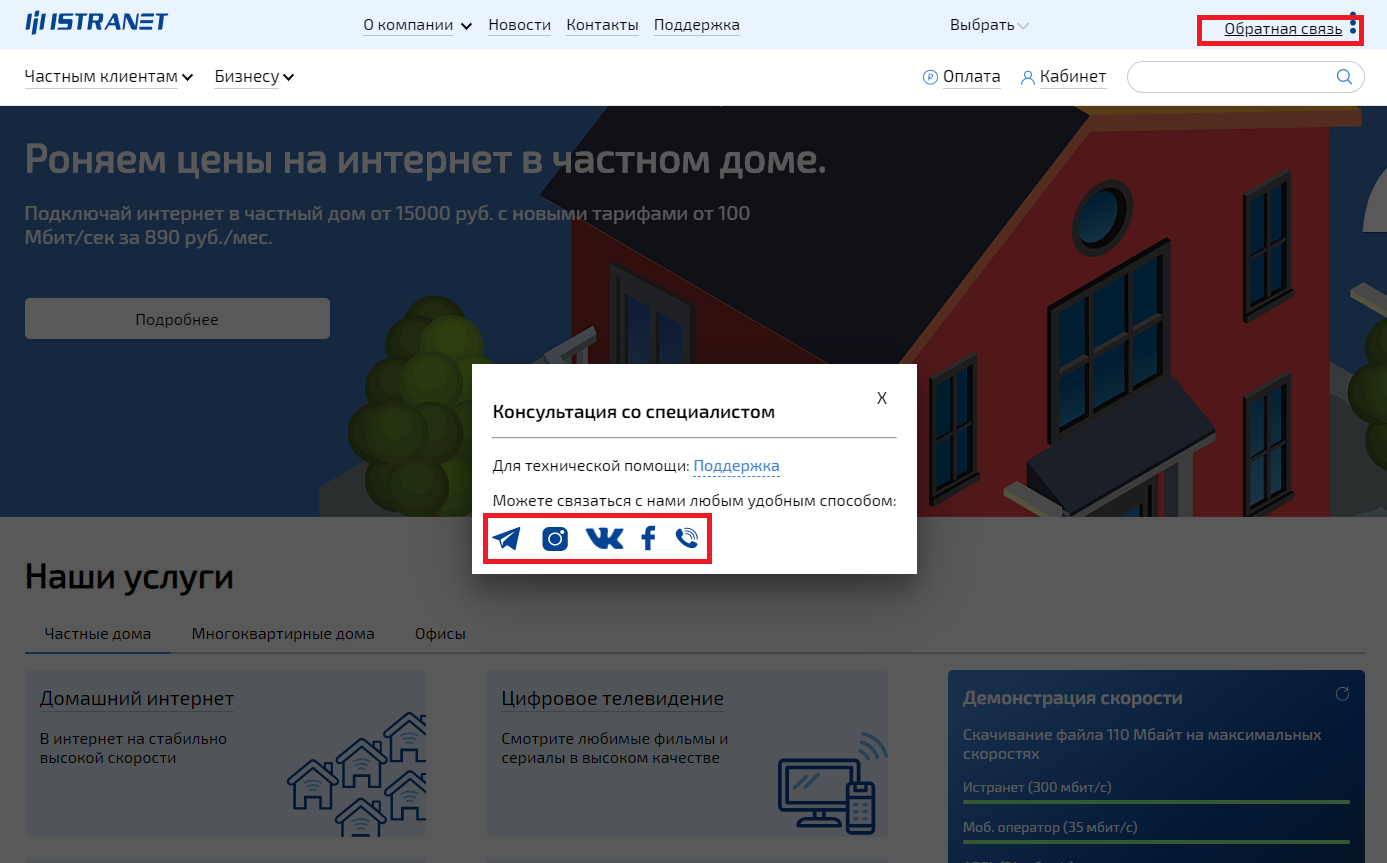The height and width of the screenshot is (863, 1387).
Task: Open the 'Поддержка' link in the popup
Action: [x=736, y=466]
